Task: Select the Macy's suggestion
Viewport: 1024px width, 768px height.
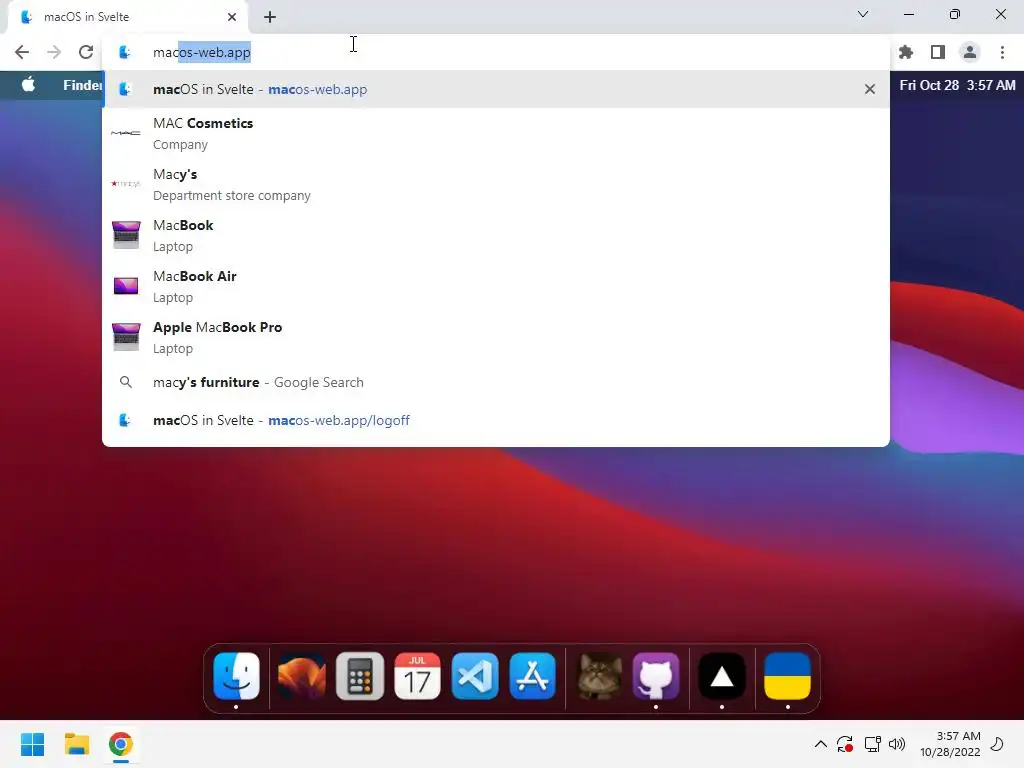Action: [496, 184]
